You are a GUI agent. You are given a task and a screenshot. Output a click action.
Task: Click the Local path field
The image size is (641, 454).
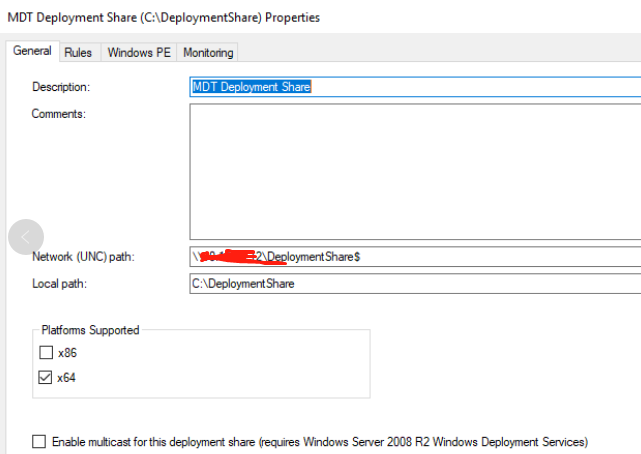(415, 284)
